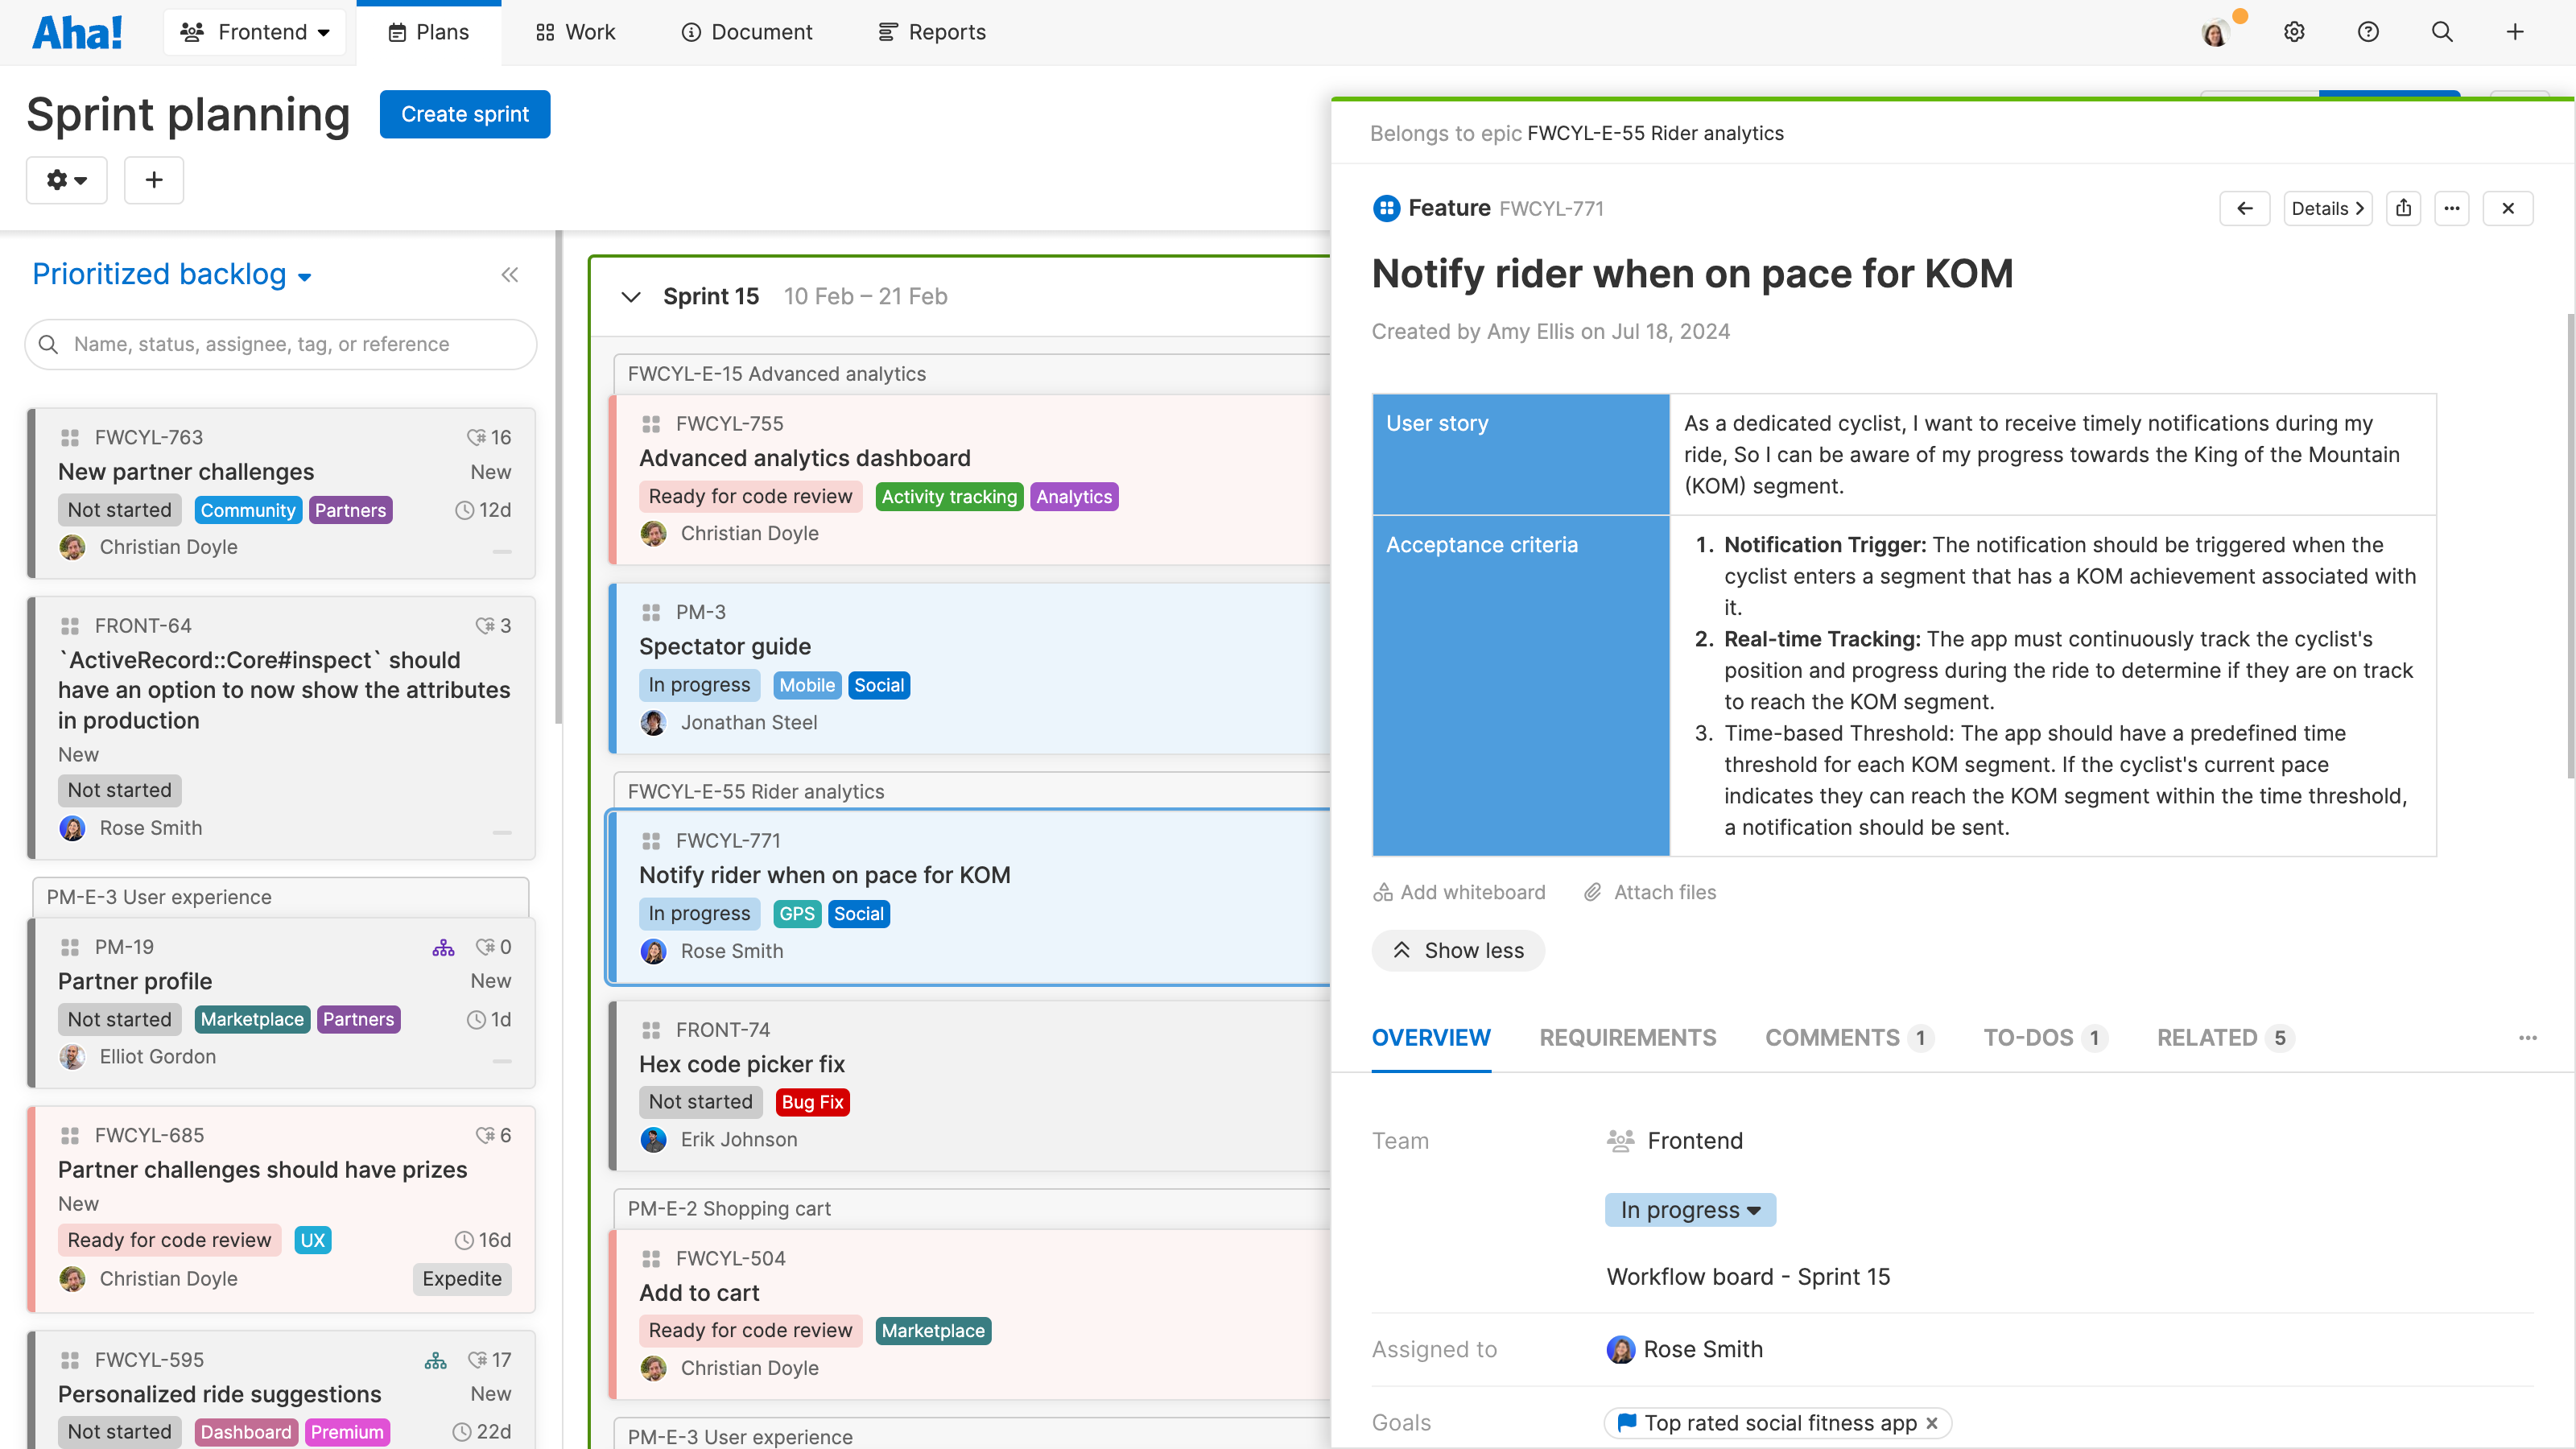Open the Frontend workspace dropdown
Screen dimensions: 2576x1449
click(x=255, y=31)
